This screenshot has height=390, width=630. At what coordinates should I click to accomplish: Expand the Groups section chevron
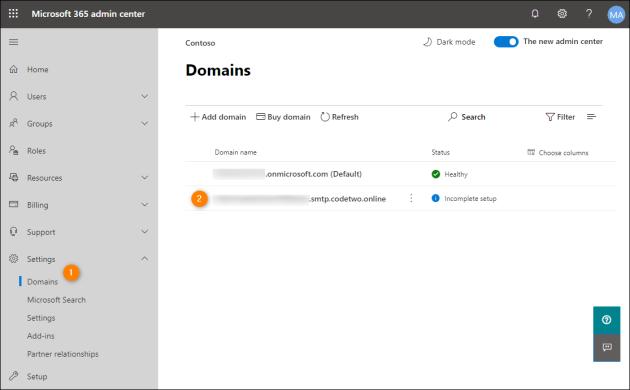pyautogui.click(x=145, y=123)
